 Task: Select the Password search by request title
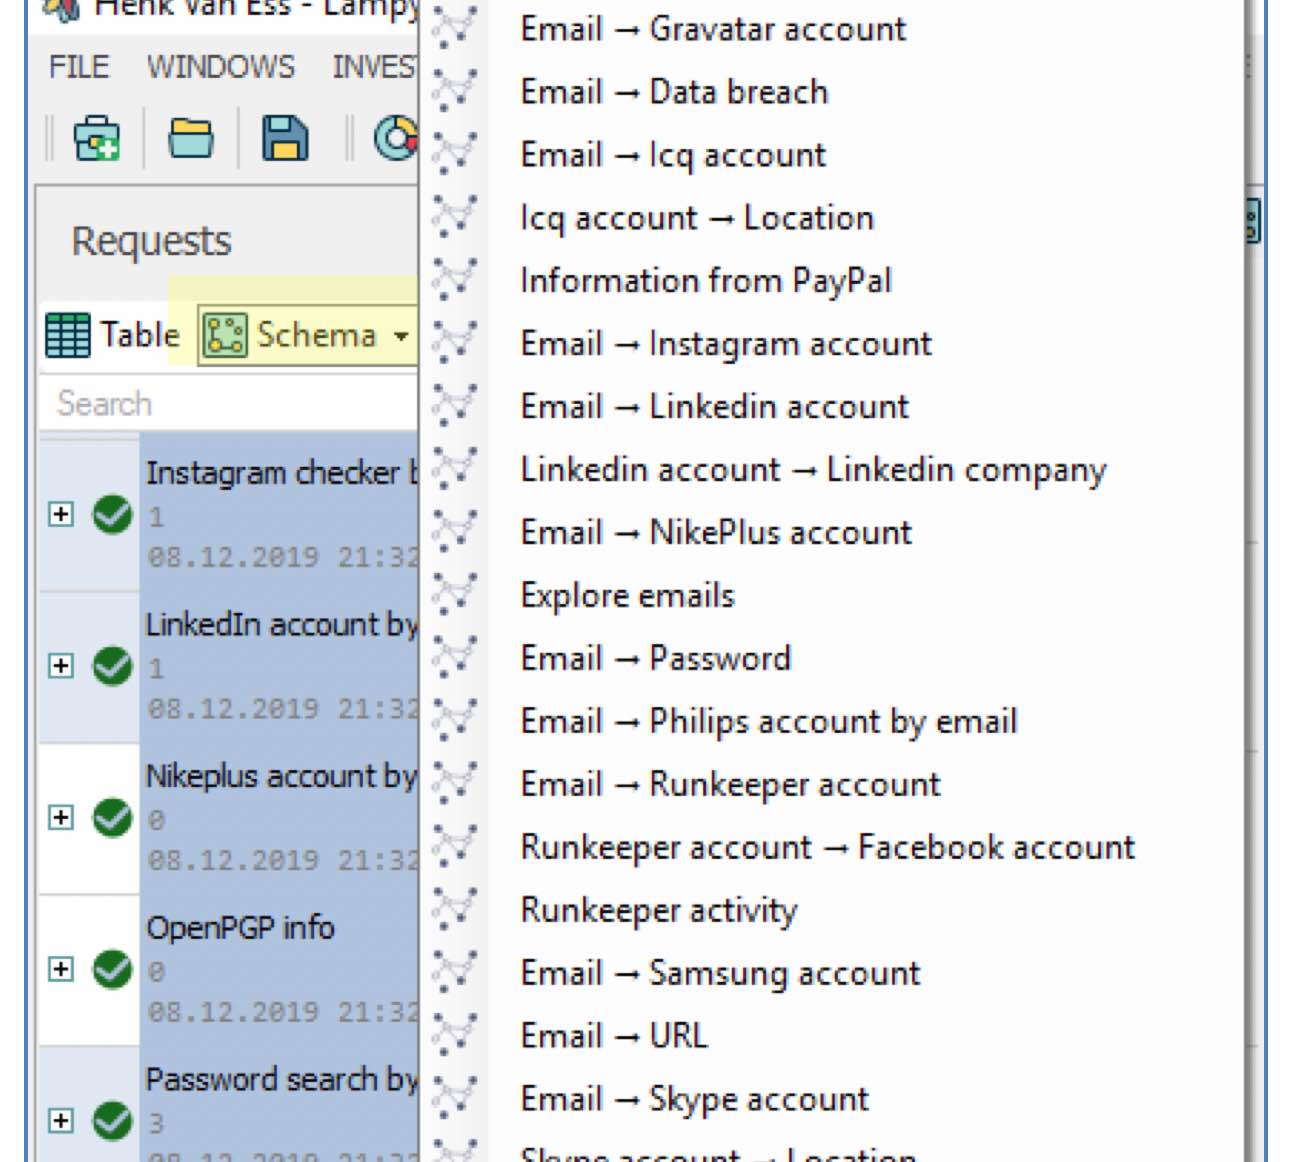pos(282,1080)
